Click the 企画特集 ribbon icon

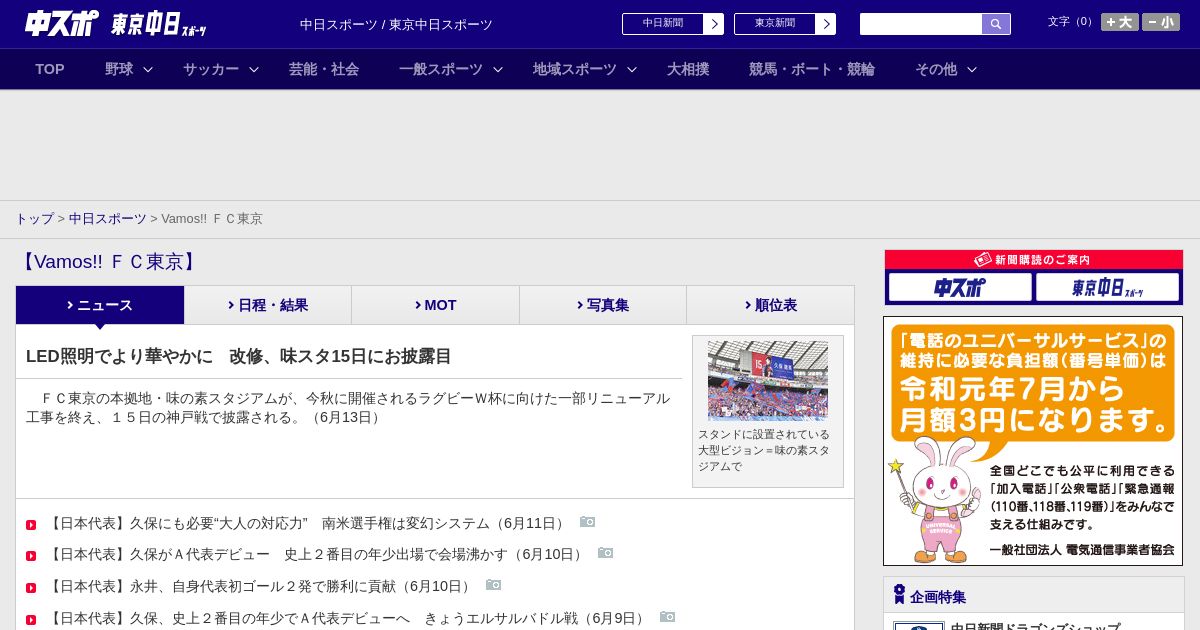tap(899, 595)
